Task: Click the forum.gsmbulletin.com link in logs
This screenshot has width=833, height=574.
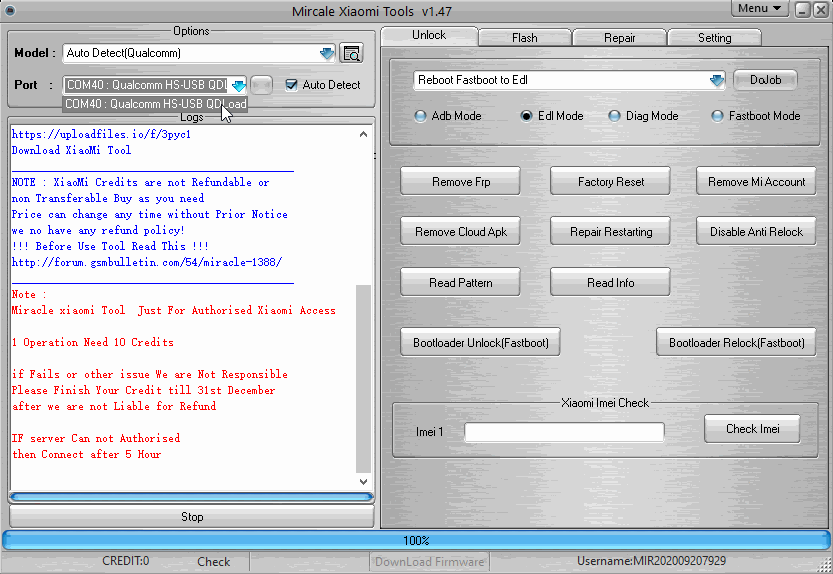Action: coord(147,263)
